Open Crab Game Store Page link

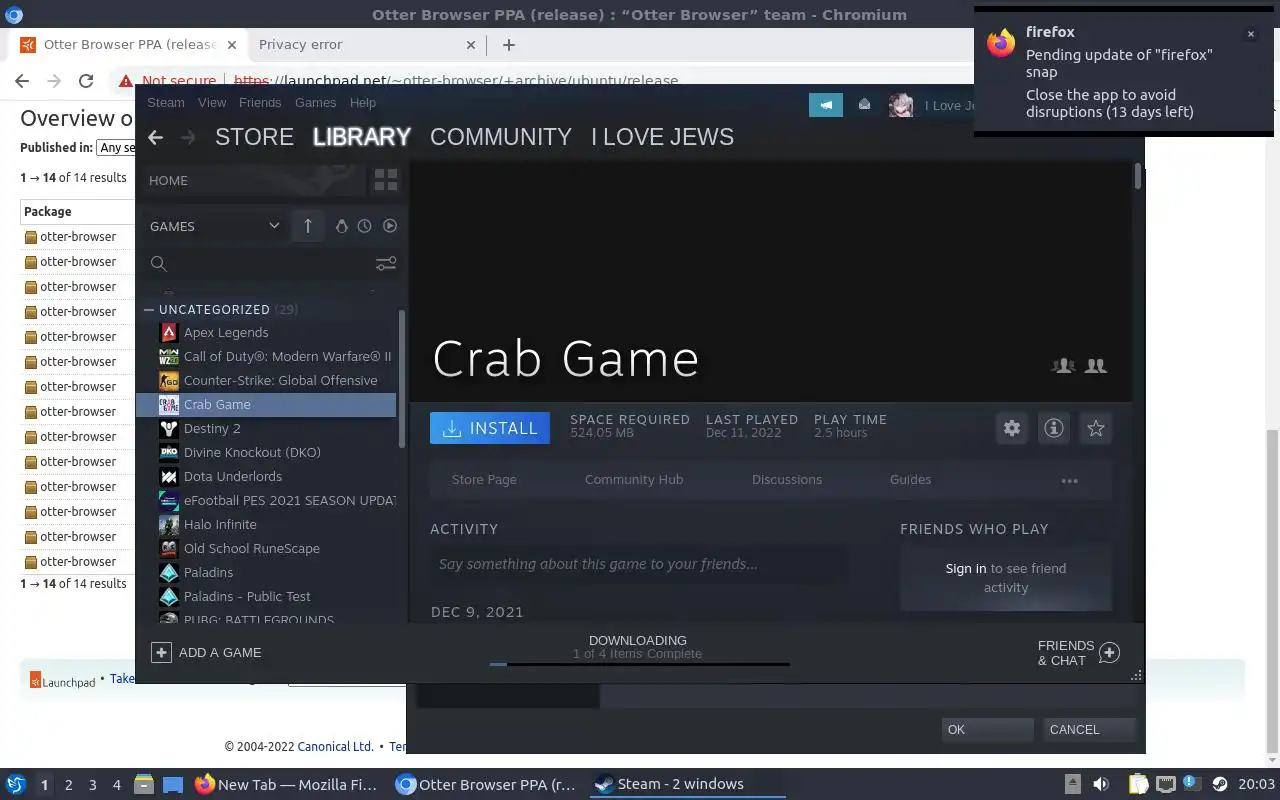[484, 480]
